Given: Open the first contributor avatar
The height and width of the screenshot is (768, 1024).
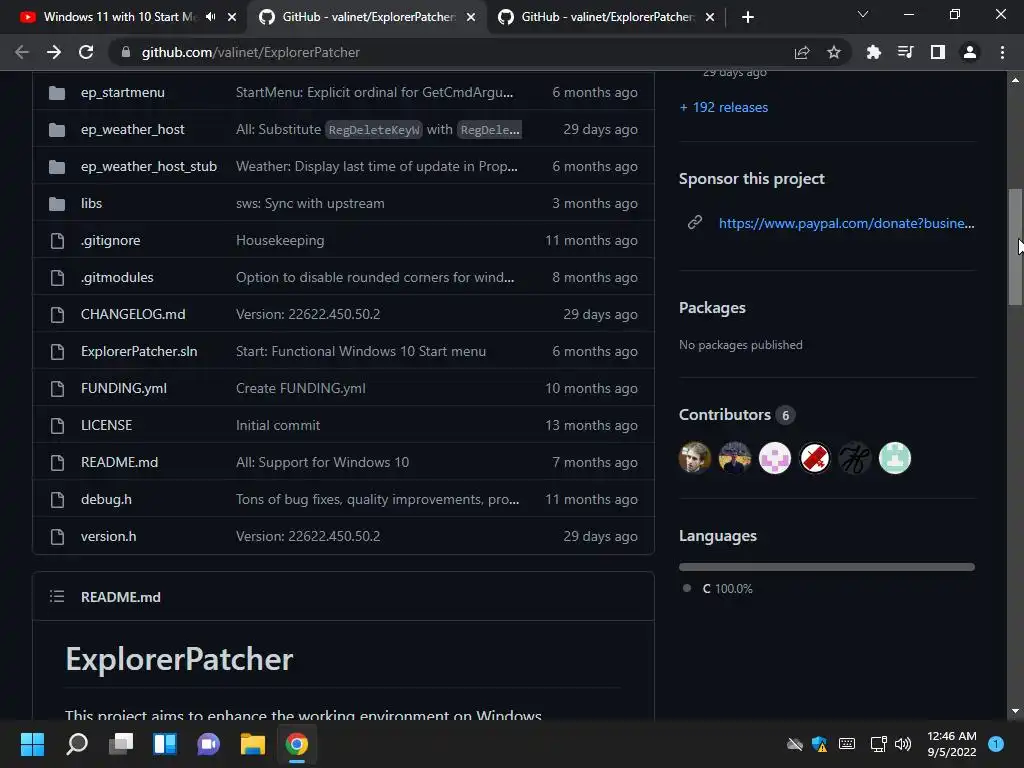Looking at the screenshot, I should [x=694, y=458].
